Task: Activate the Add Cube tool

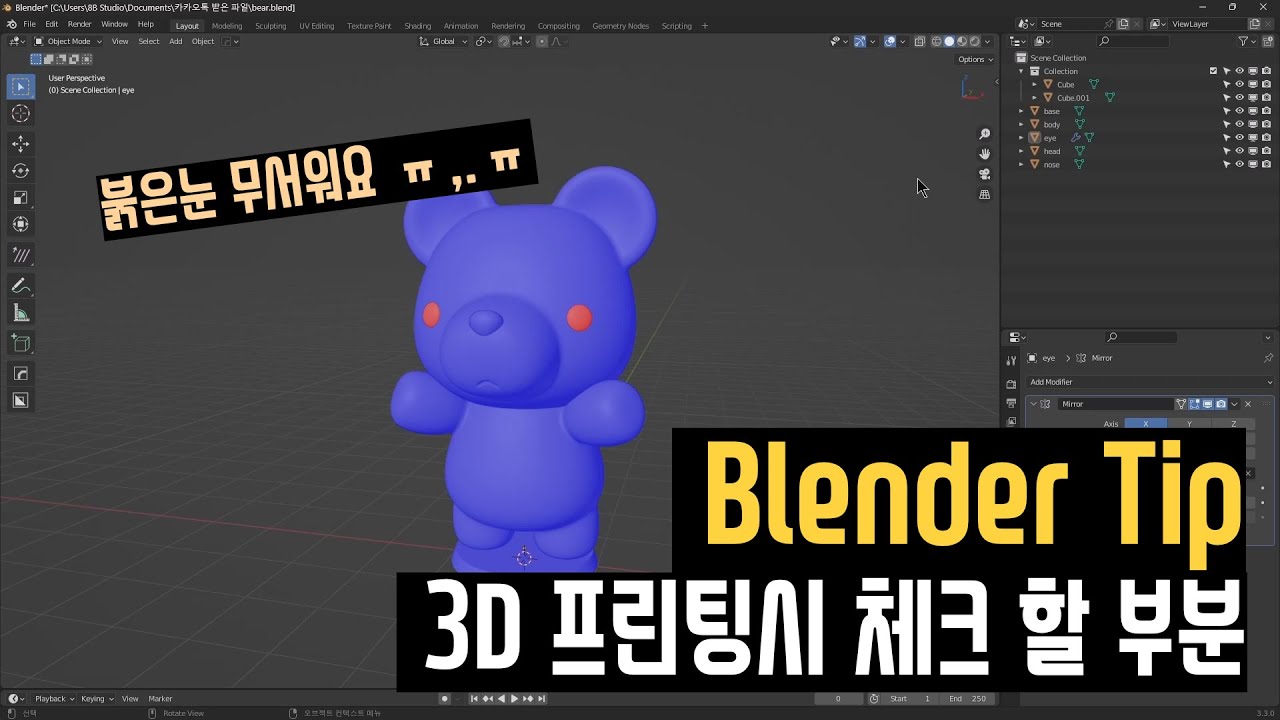Action: click(x=20, y=344)
